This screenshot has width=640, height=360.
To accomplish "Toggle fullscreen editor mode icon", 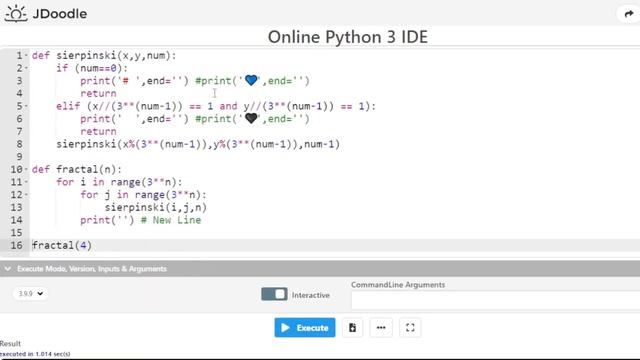I will (x=410, y=328).
